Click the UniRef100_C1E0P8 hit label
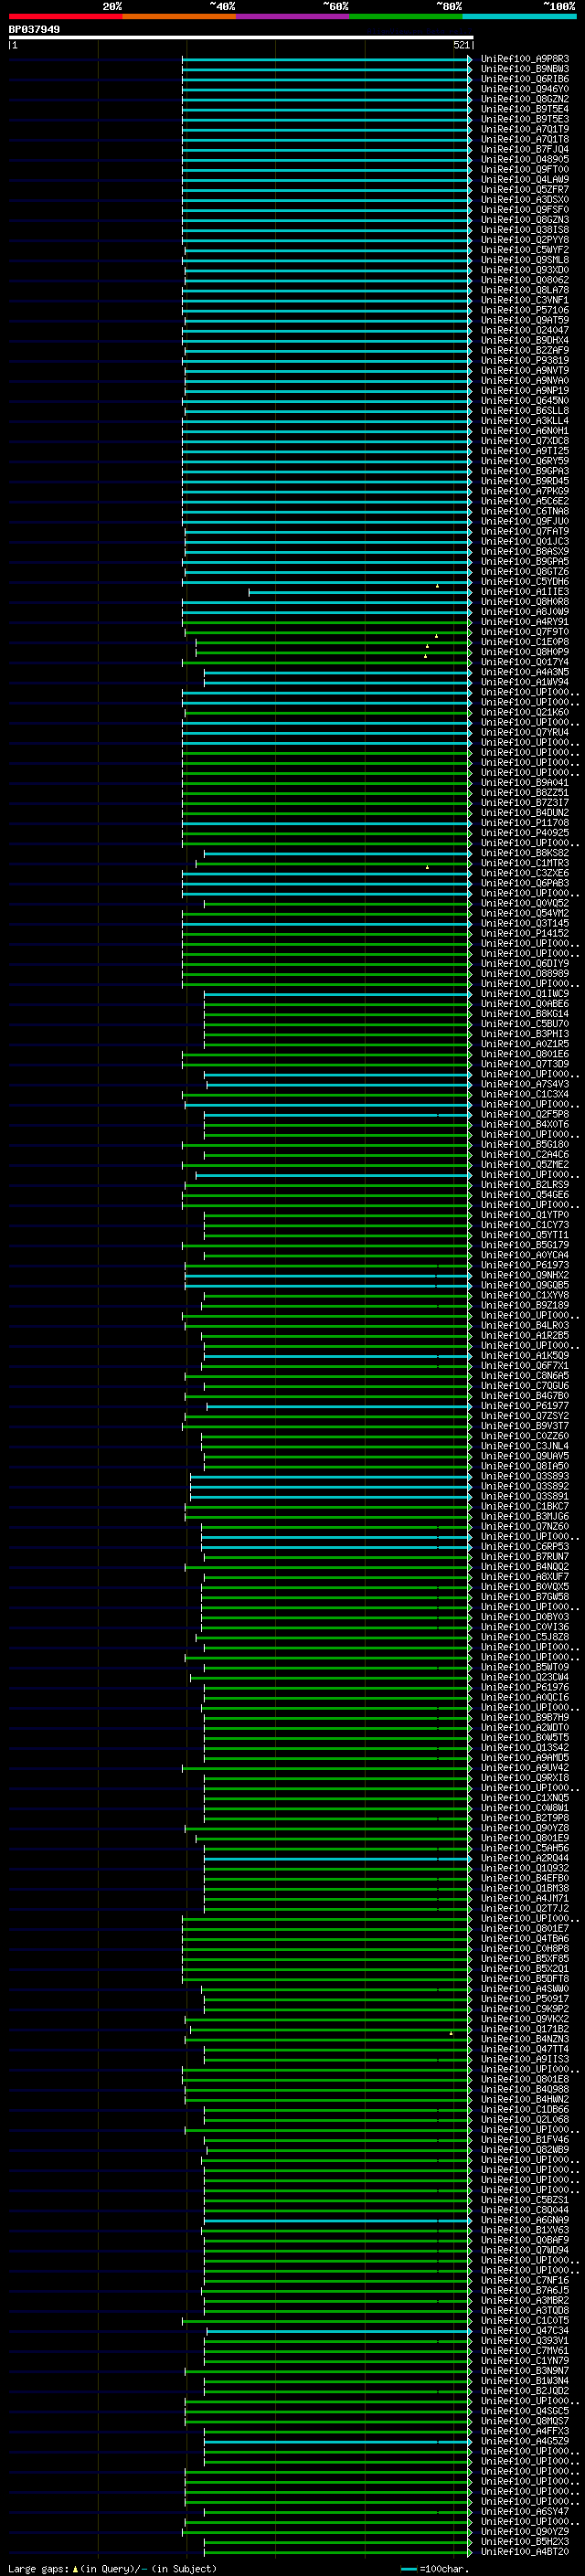585x2576 pixels. [x=525, y=642]
